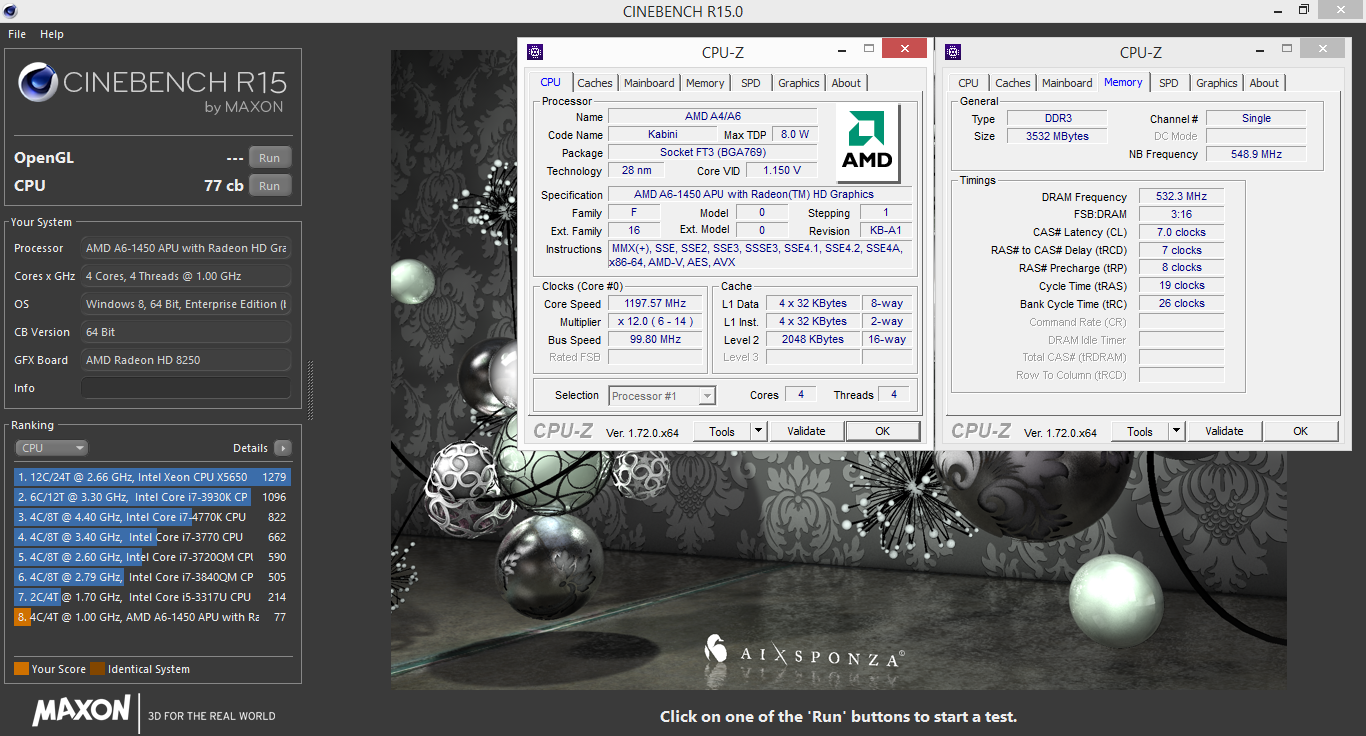This screenshot has width=1366, height=736.
Task: Click the orange Your Score legend swatch
Action: pyautogui.click(x=21, y=669)
